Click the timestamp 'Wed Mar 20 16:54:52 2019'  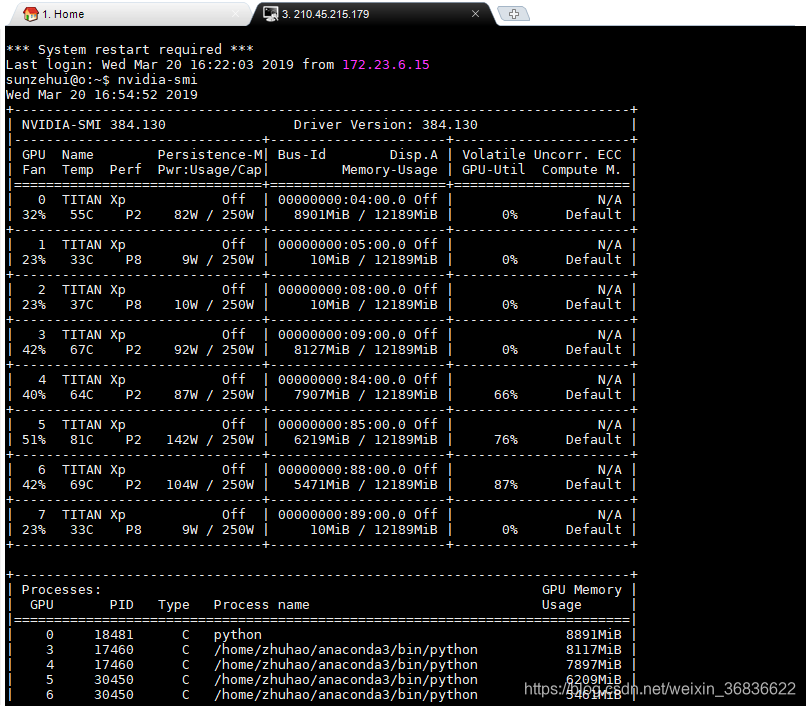pyautogui.click(x=102, y=95)
